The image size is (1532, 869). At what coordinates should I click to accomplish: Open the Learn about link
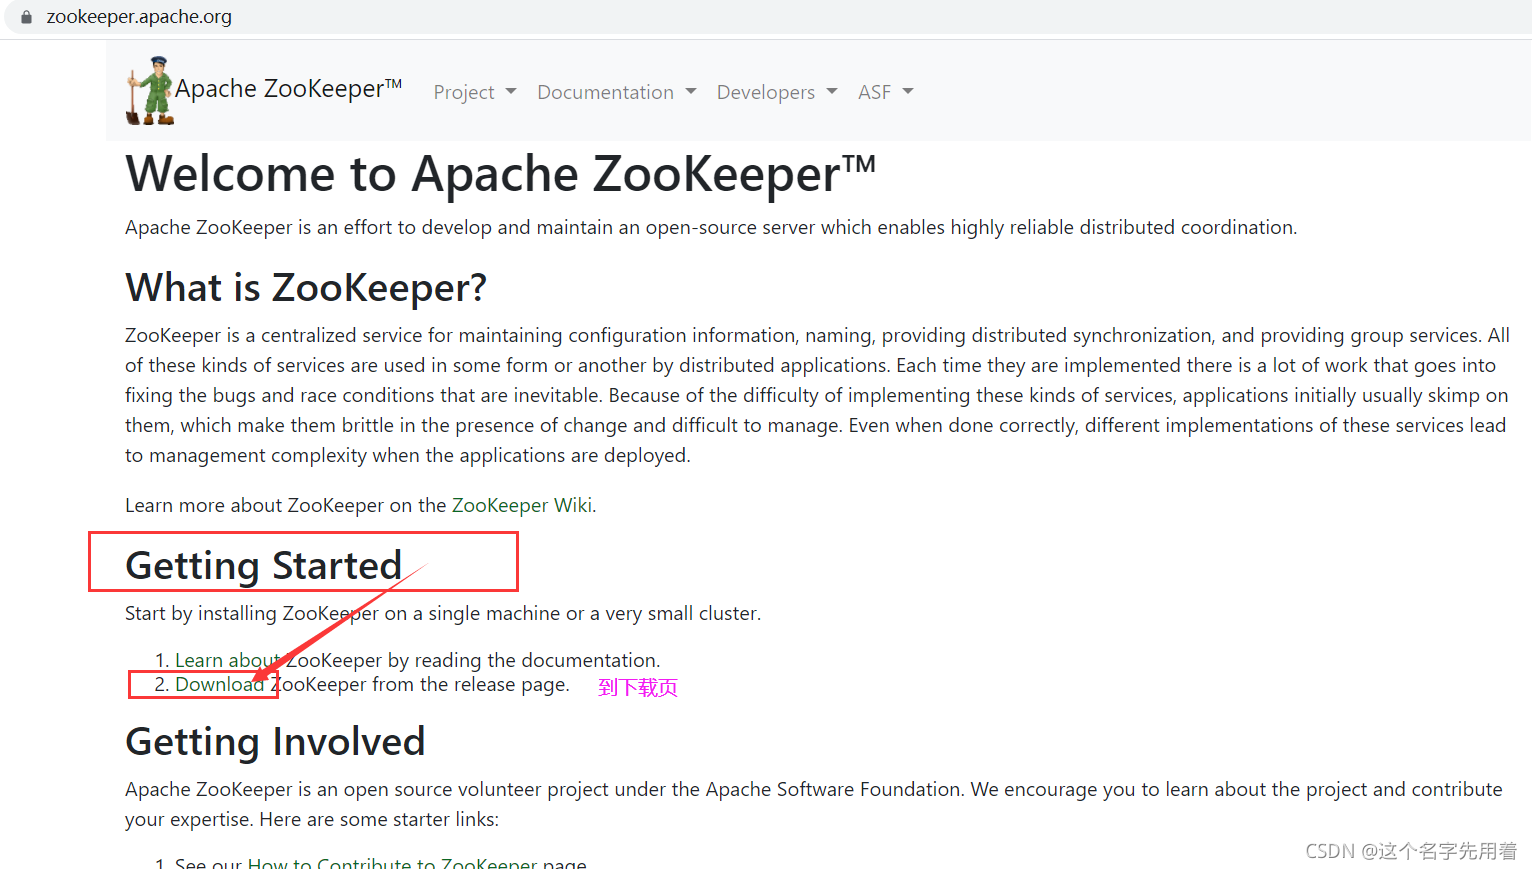click(x=228, y=660)
